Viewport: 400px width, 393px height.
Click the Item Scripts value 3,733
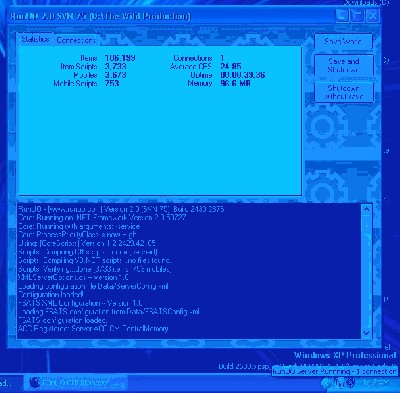[x=115, y=67]
